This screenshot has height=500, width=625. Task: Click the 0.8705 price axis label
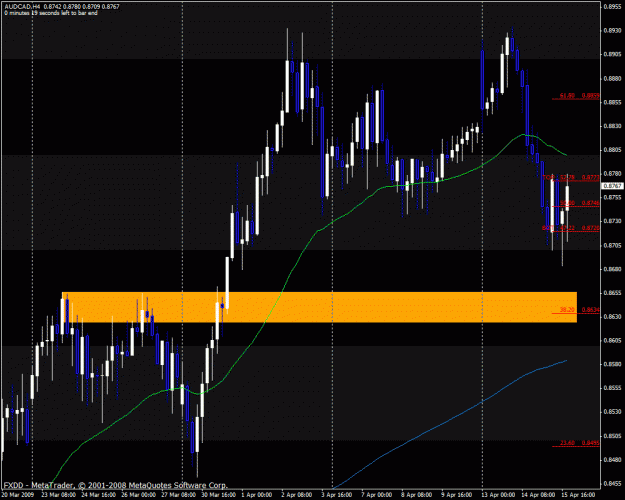(x=612, y=245)
